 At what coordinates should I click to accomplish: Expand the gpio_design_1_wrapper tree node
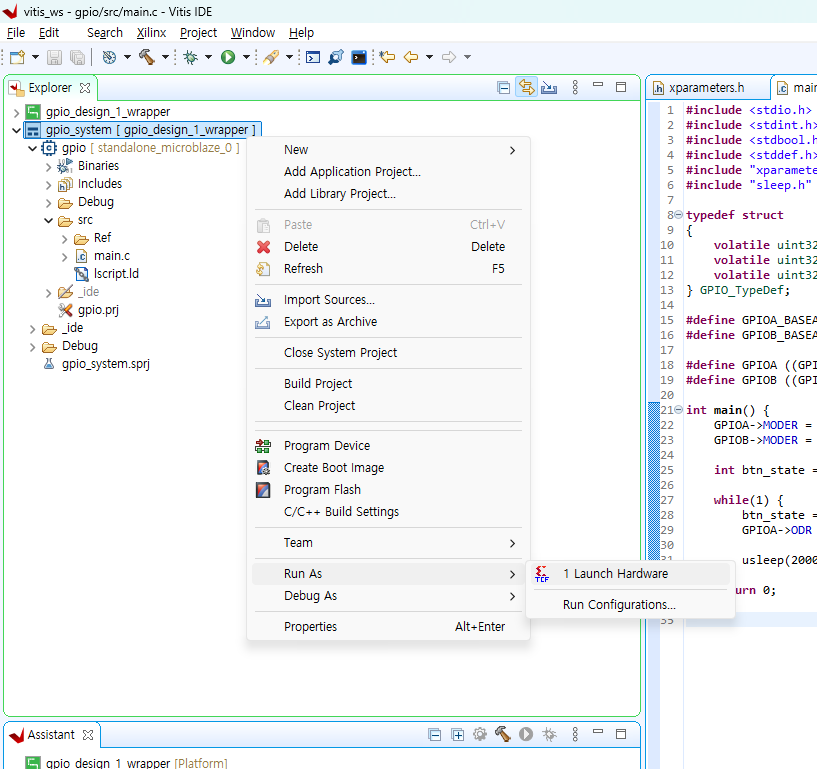pos(16,112)
